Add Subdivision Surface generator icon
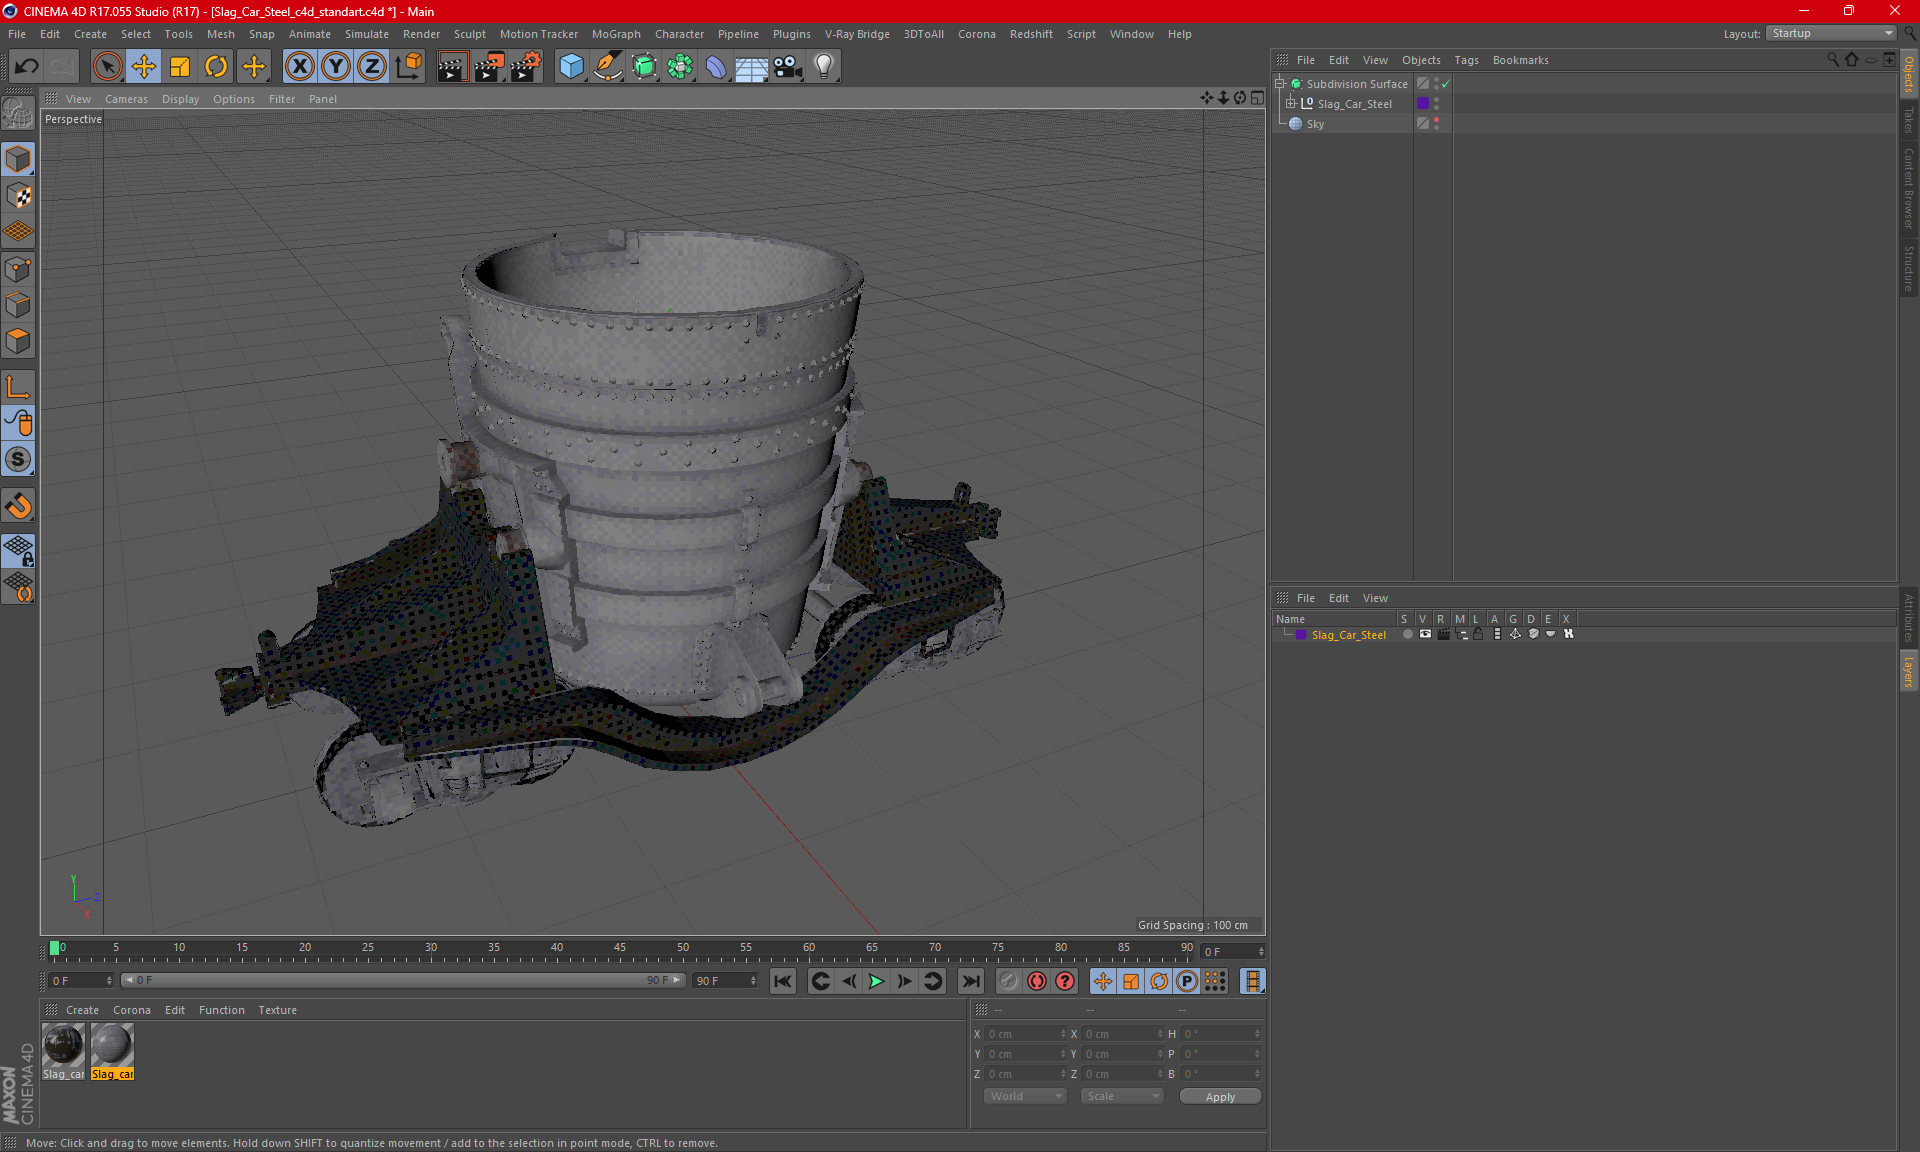 point(644,67)
